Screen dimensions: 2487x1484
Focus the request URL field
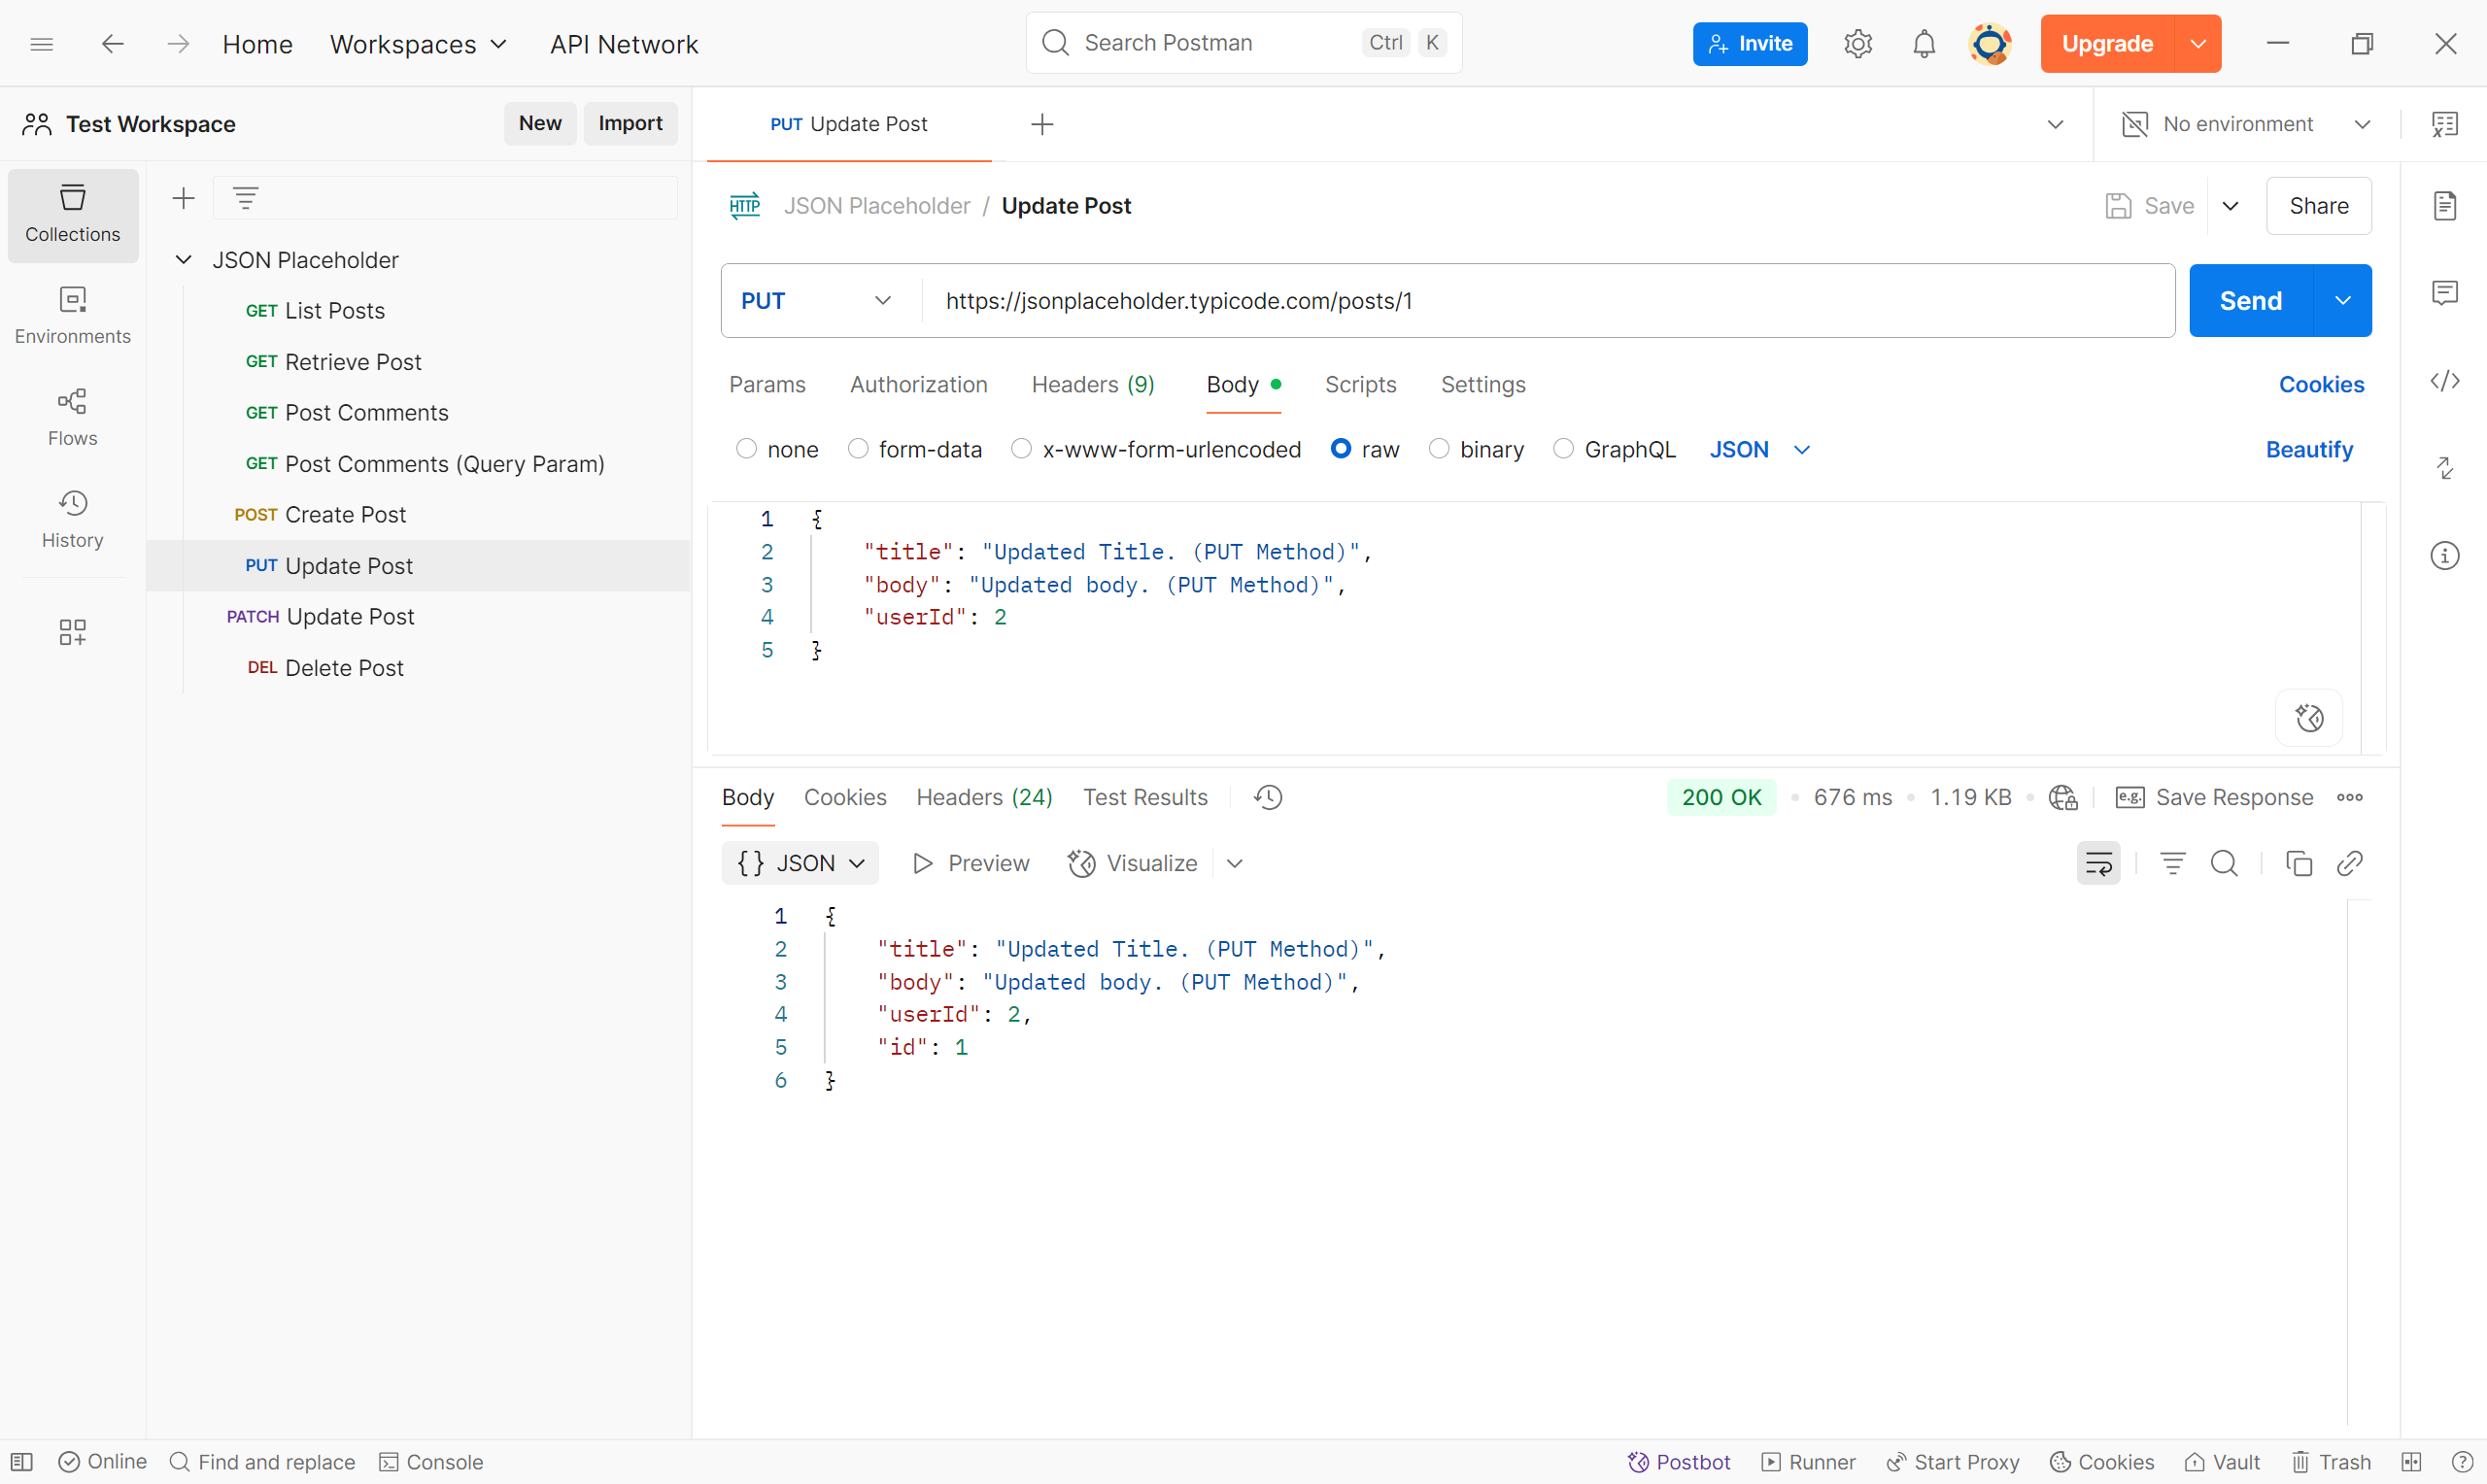(1546, 301)
